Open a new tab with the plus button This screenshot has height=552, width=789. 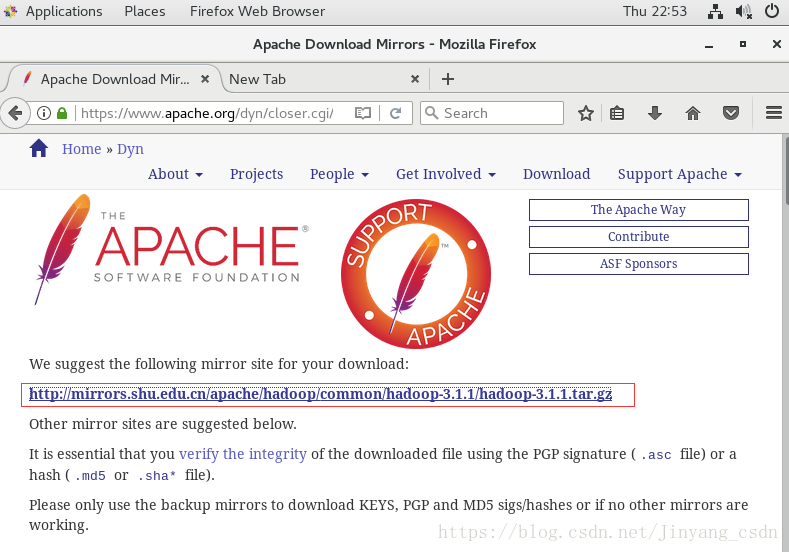tap(448, 79)
